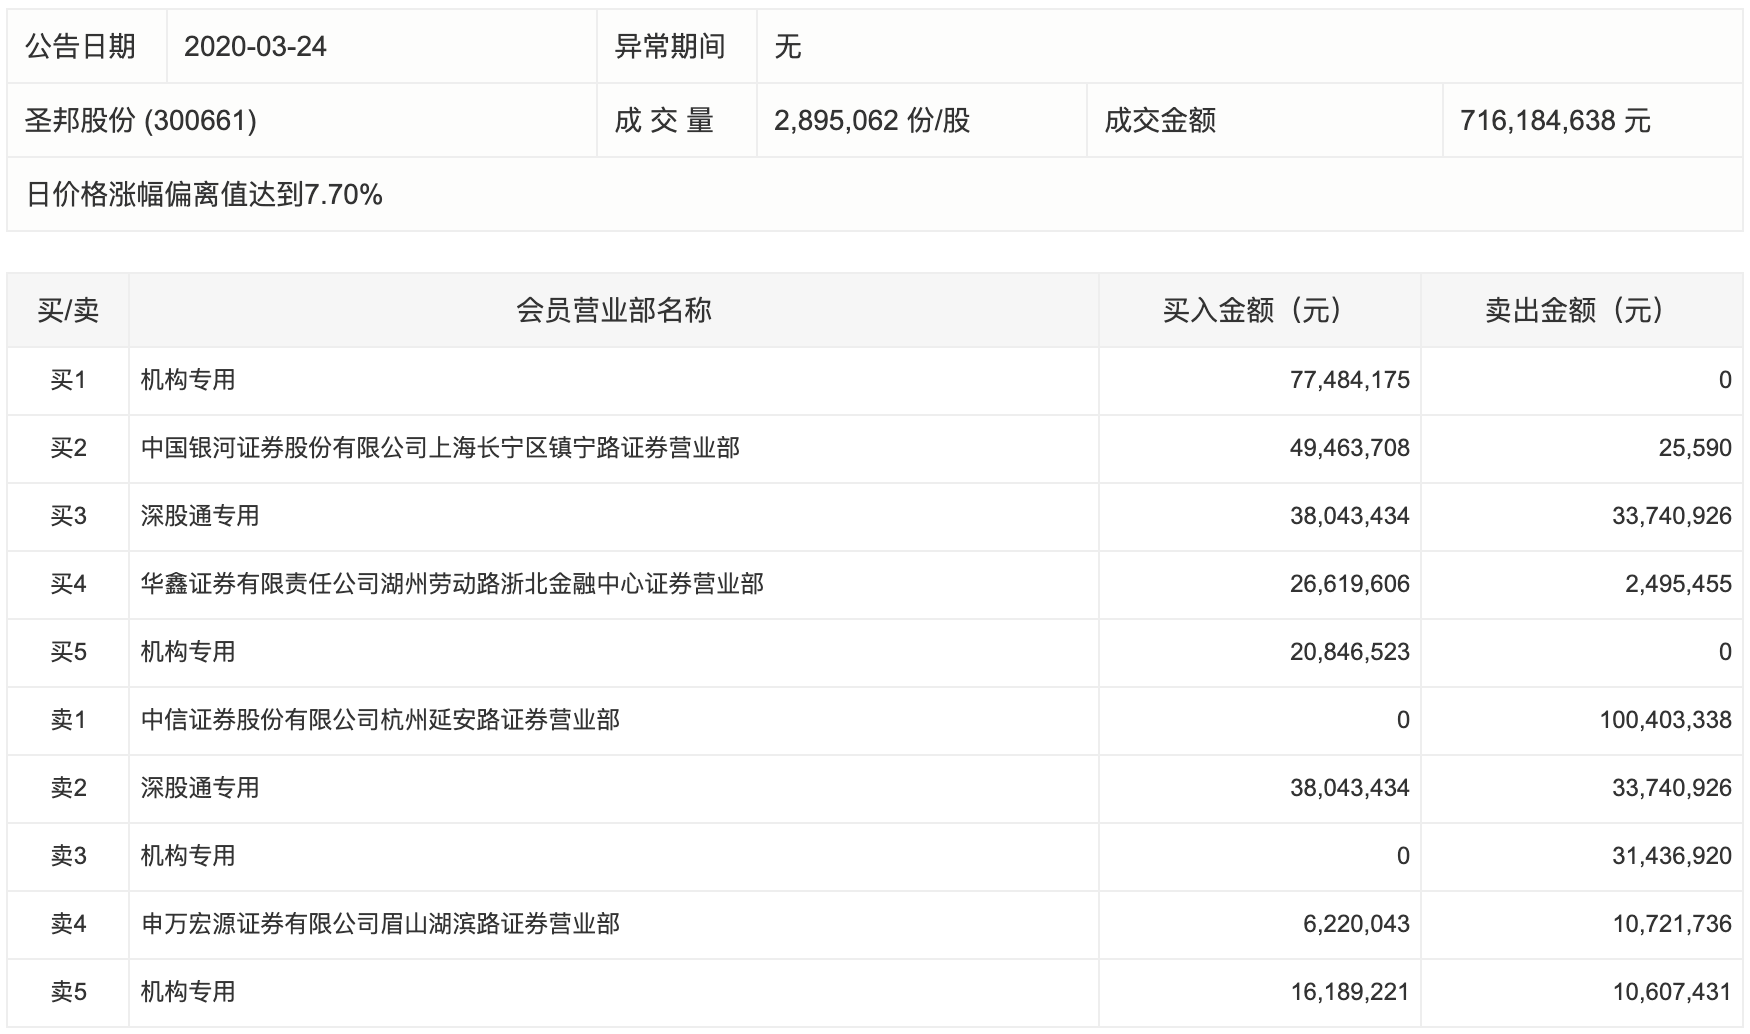The image size is (1750, 1034).
Task: Select the 卖4 row label
Action: click(68, 924)
